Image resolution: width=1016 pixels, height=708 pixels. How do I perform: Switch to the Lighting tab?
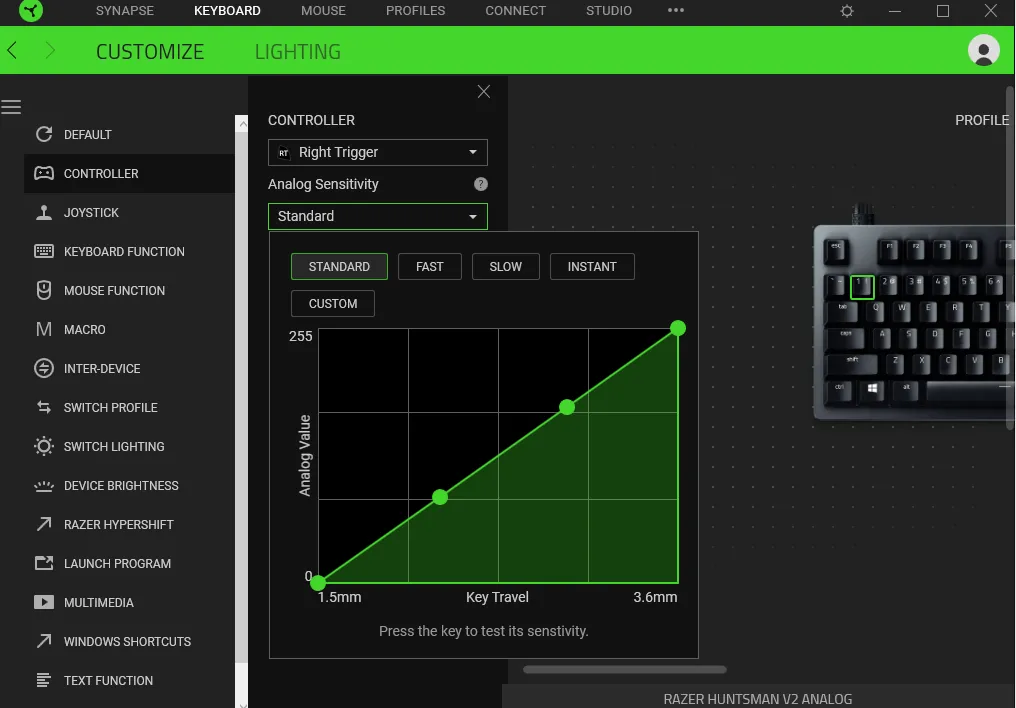click(x=297, y=51)
